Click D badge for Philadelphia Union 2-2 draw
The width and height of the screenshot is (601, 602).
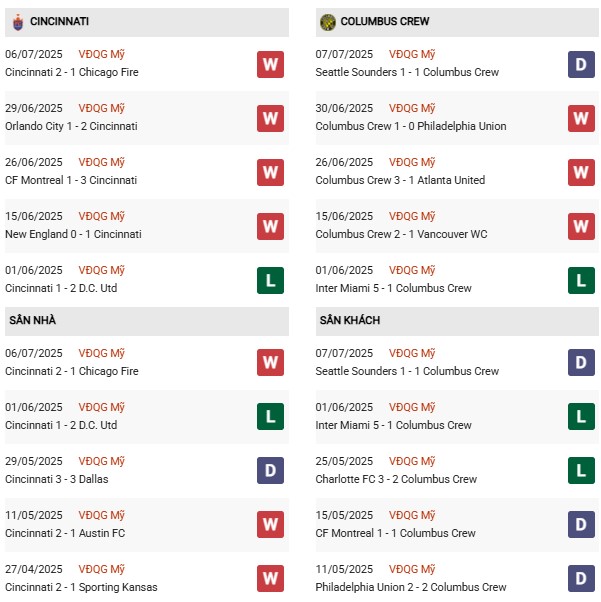coord(581,578)
